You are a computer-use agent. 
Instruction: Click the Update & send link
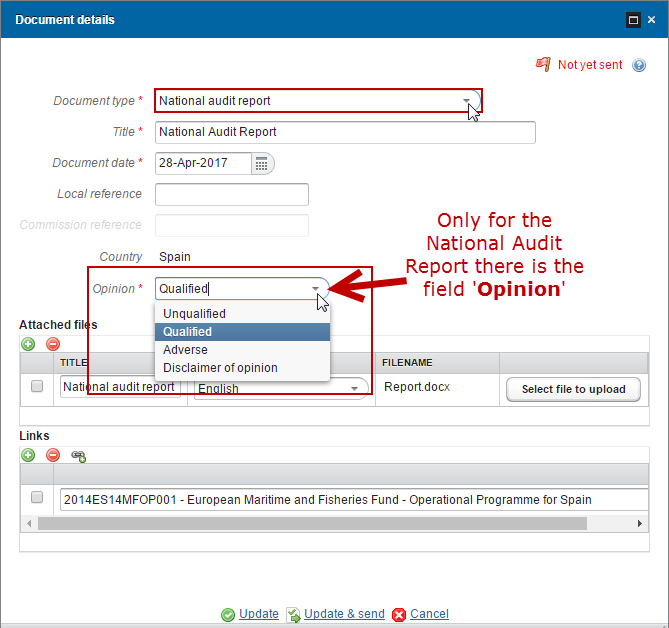tap(344, 614)
